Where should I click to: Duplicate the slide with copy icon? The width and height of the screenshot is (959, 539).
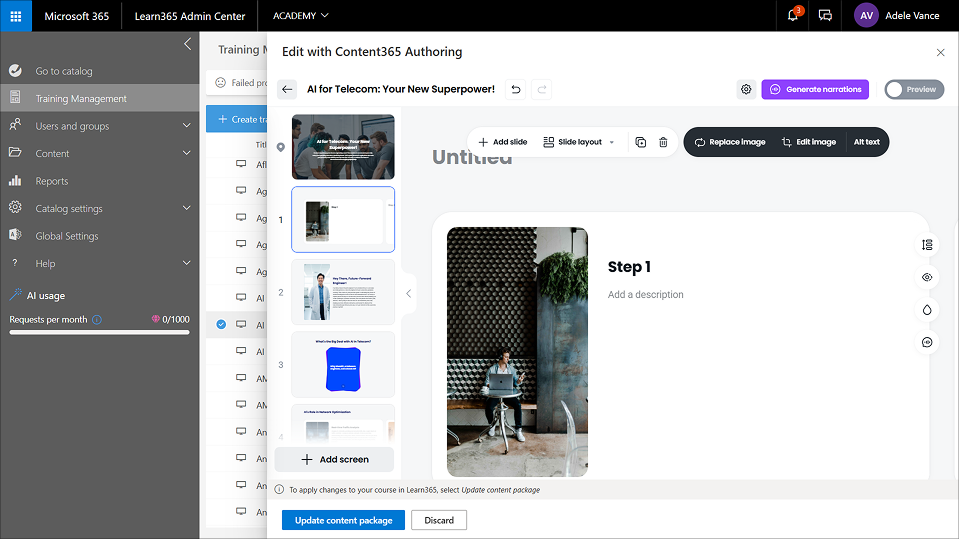tap(641, 142)
